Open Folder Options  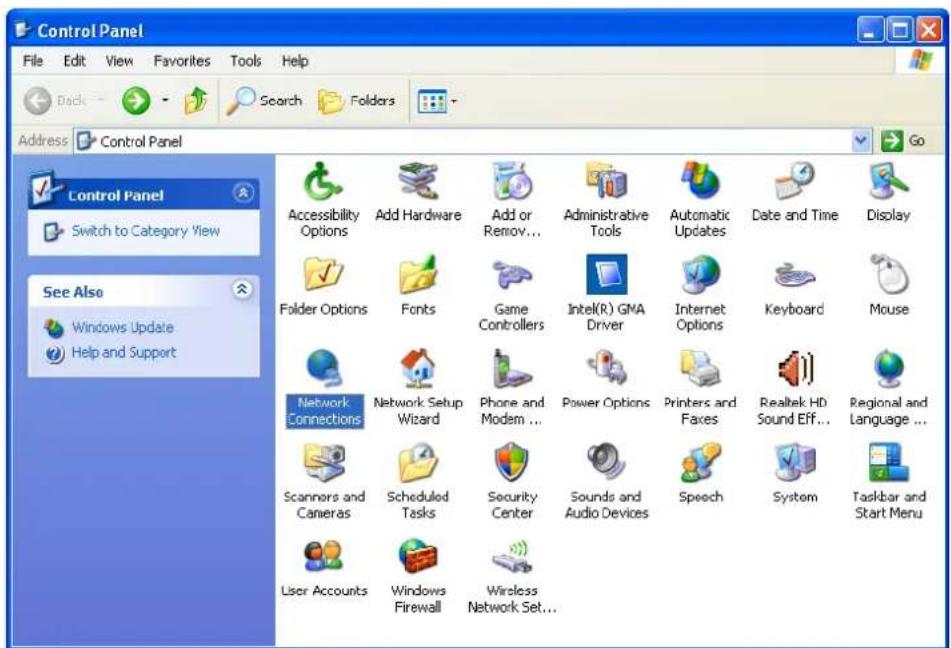tap(323, 286)
